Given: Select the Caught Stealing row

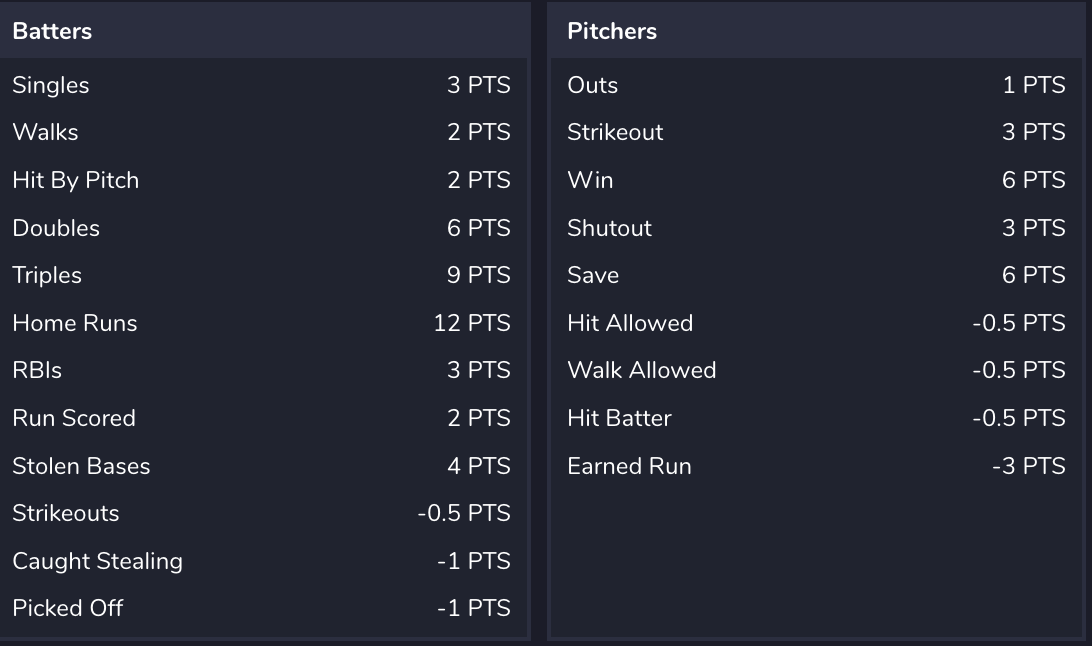Looking at the screenshot, I should point(264,561).
